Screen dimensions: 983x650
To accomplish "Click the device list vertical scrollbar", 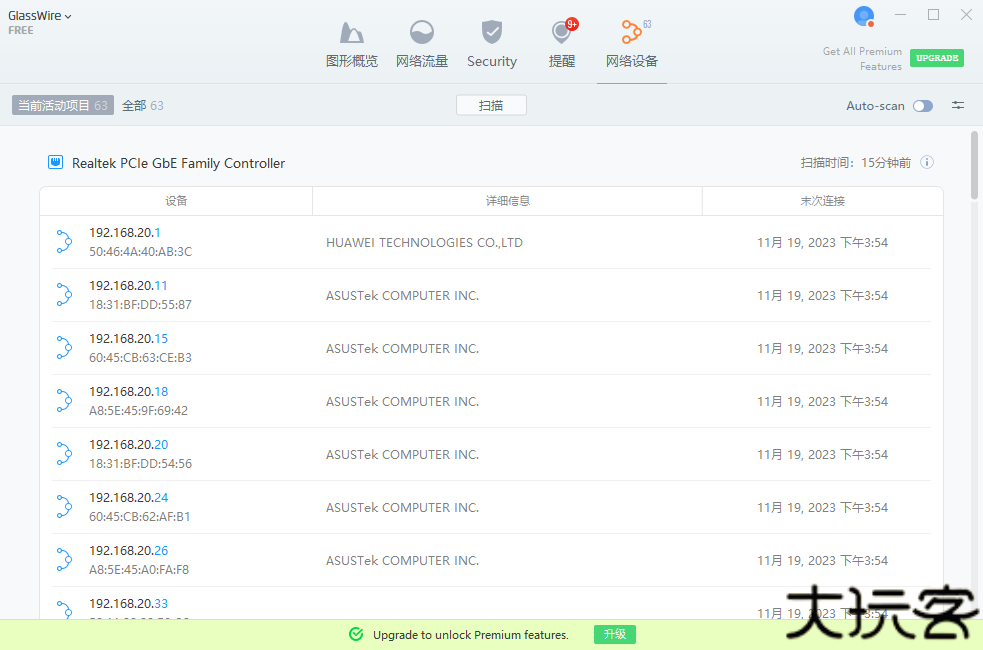I will [x=974, y=165].
